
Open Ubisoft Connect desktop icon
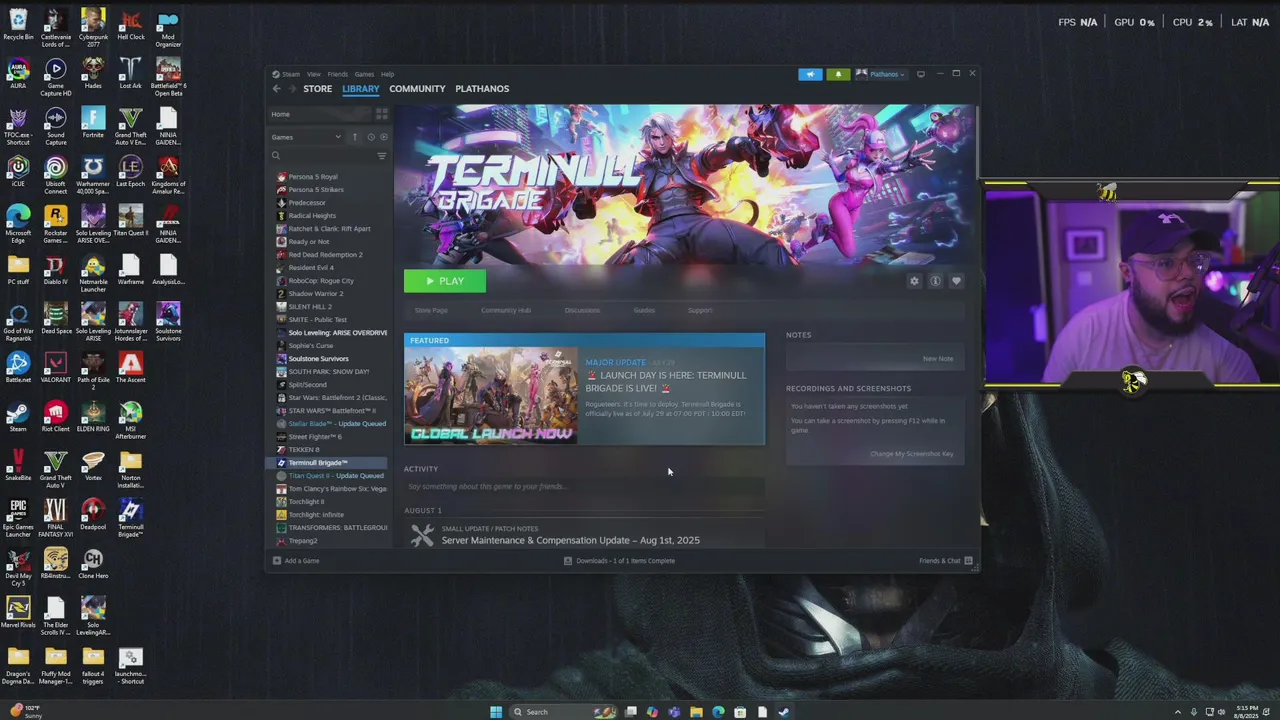pos(56,176)
